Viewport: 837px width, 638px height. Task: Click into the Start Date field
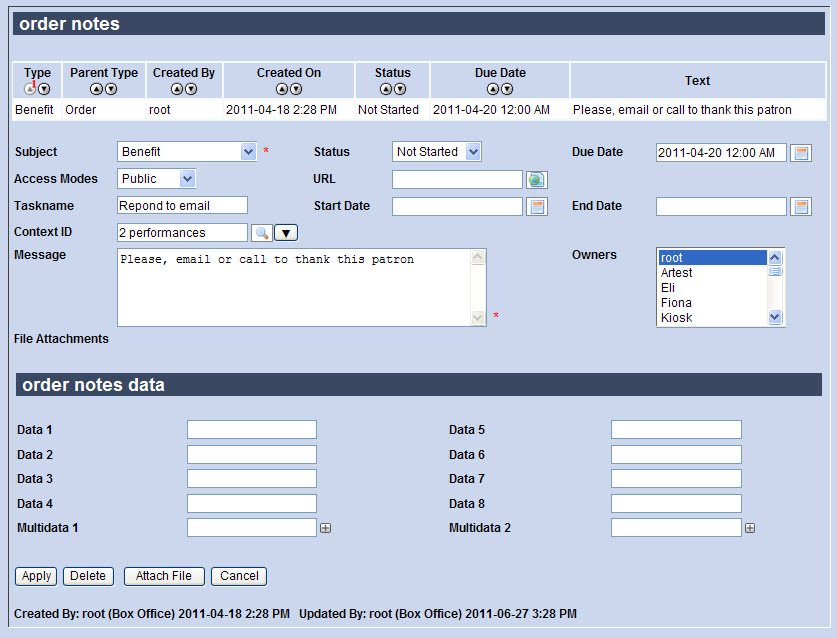pos(457,207)
